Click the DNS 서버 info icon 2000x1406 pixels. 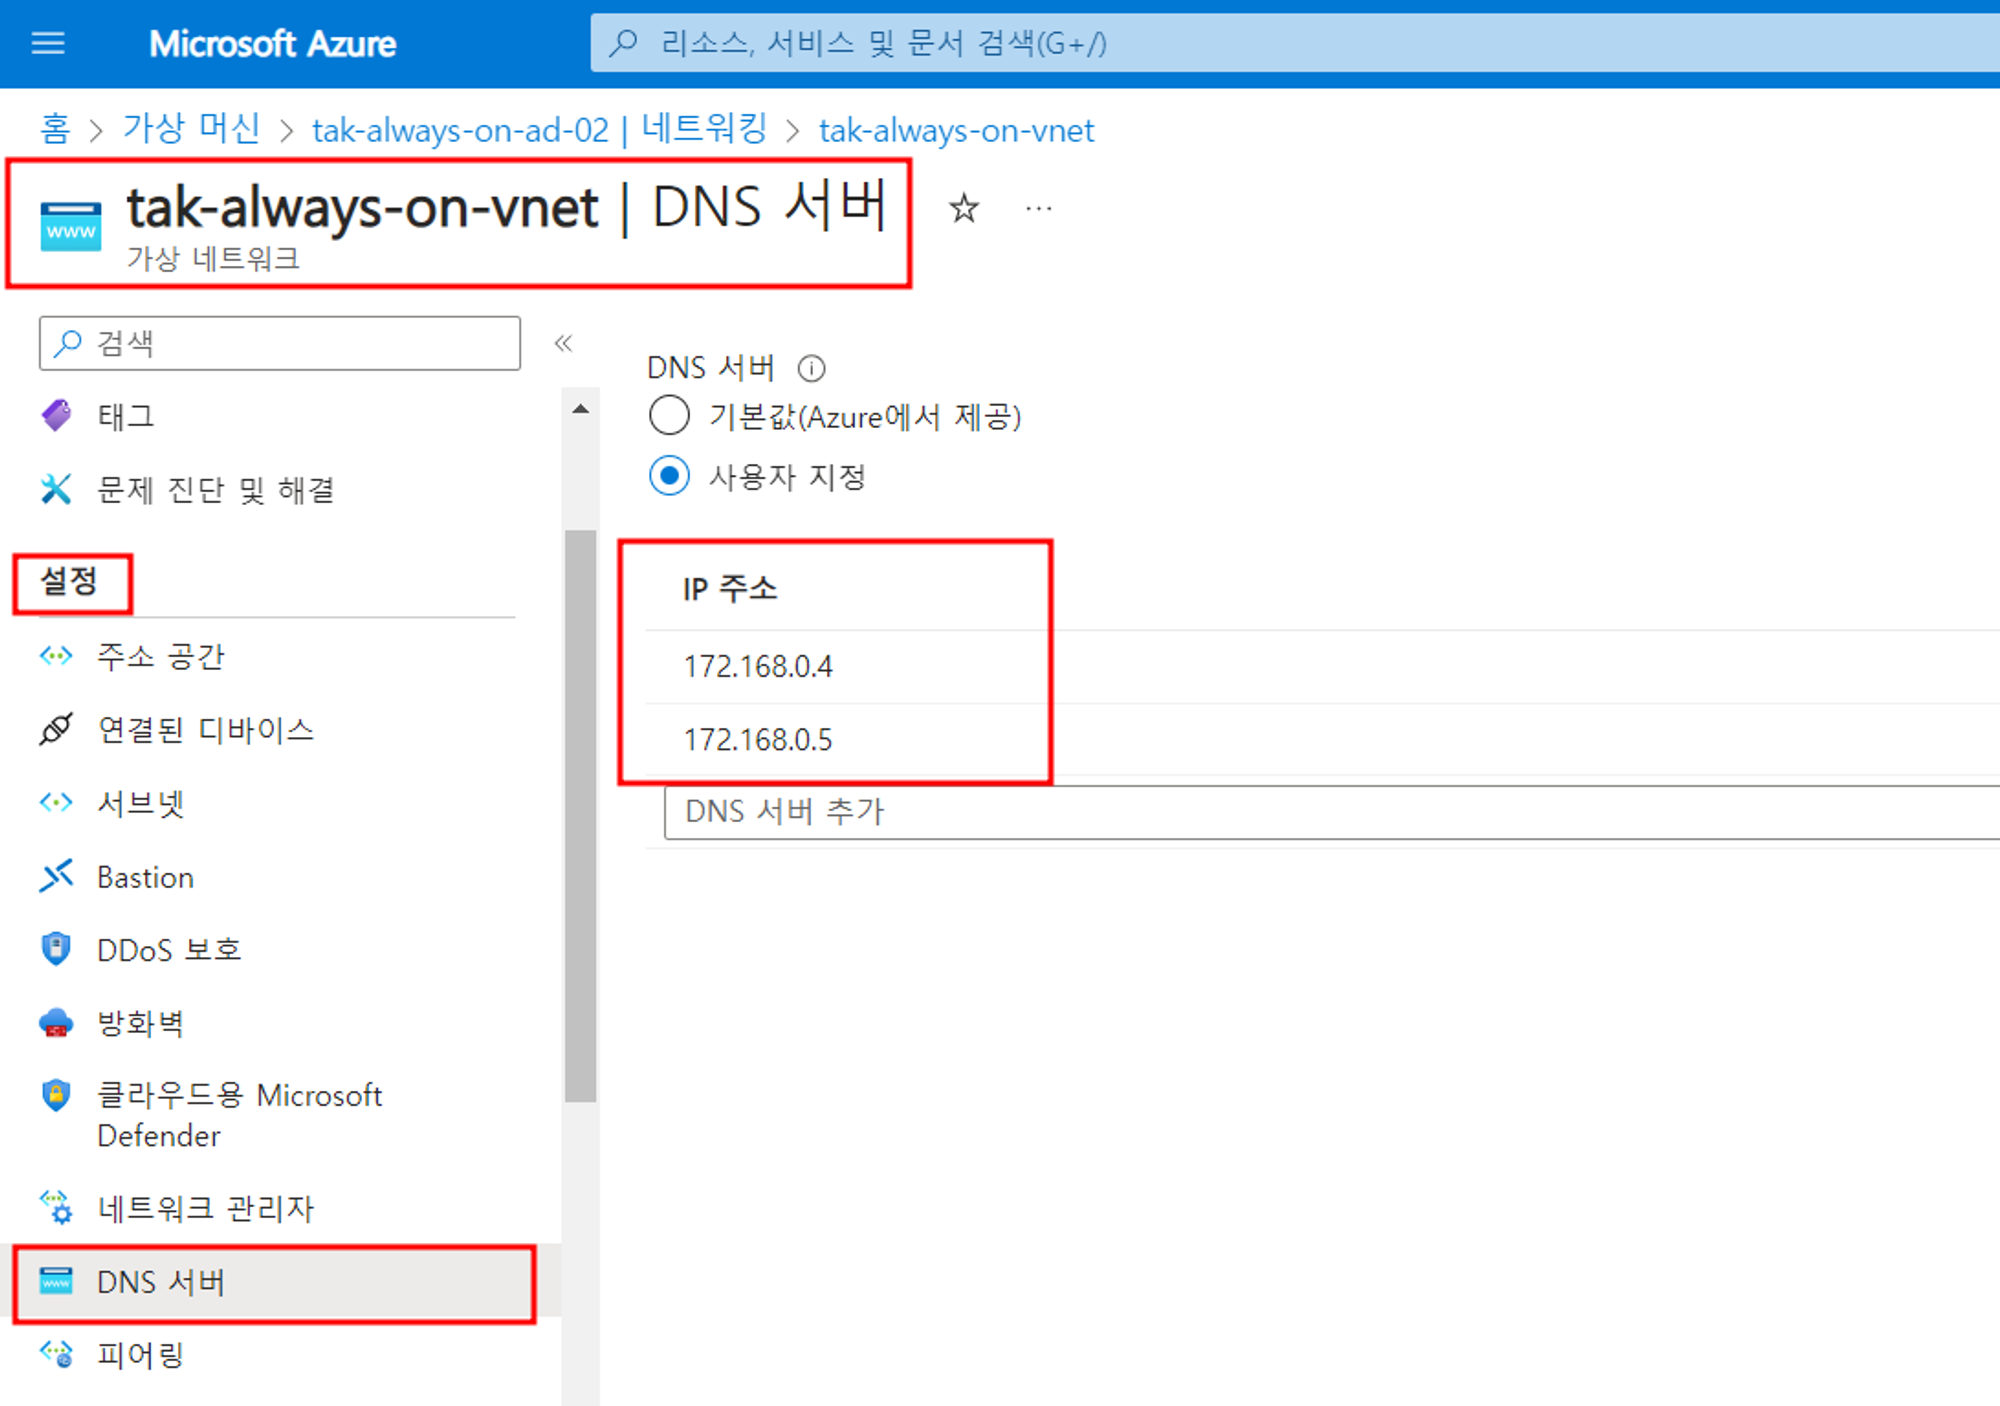click(811, 369)
